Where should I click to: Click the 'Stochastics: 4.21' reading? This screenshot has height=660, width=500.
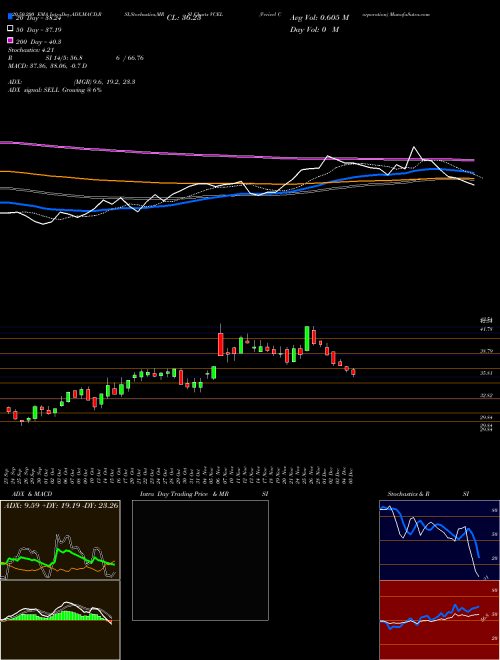(x=31, y=50)
